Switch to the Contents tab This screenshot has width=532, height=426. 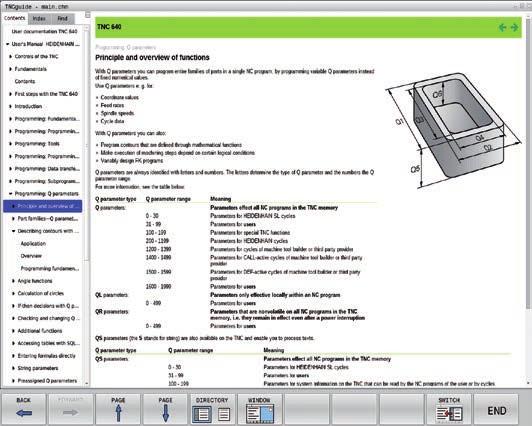click(x=15, y=18)
